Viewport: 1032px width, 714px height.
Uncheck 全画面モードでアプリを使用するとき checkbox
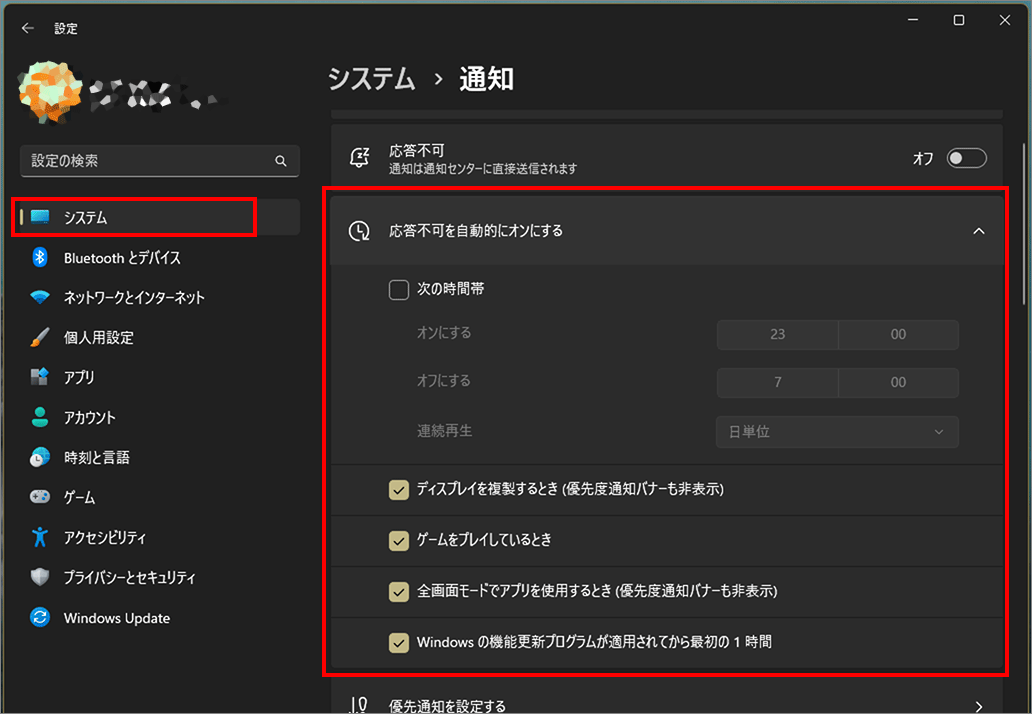(x=399, y=592)
